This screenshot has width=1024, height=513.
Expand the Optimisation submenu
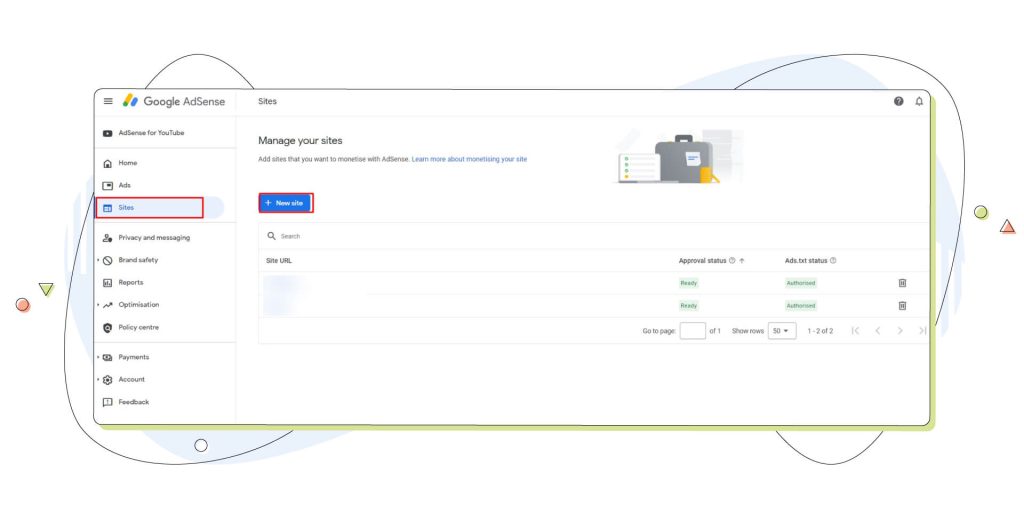[99, 305]
